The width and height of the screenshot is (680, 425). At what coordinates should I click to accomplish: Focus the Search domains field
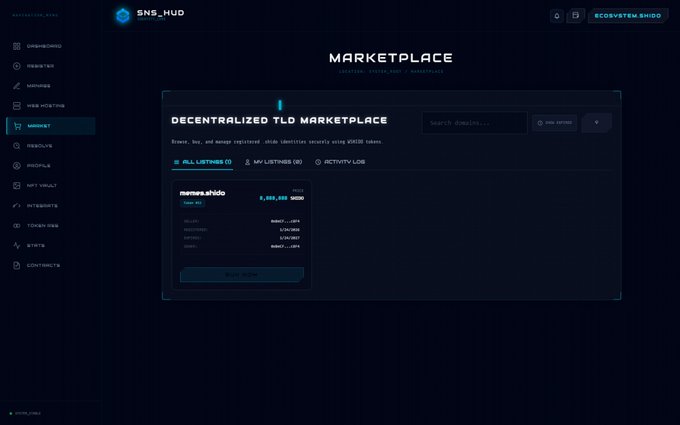[474, 123]
